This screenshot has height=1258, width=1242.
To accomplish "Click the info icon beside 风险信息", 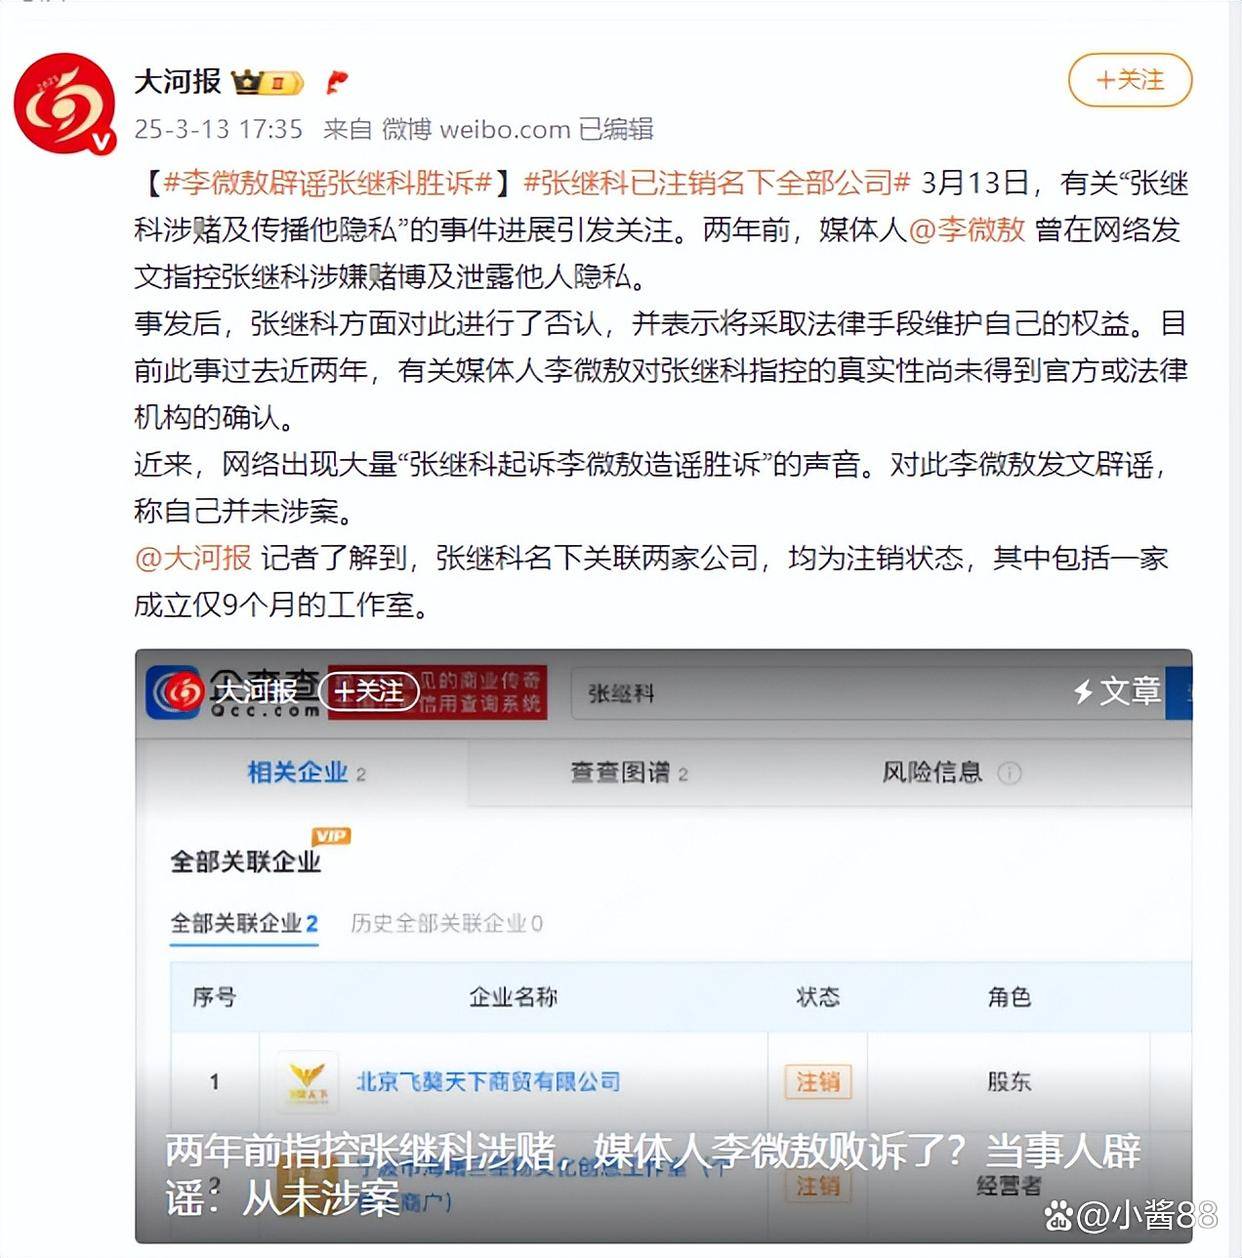I will pyautogui.click(x=1009, y=772).
